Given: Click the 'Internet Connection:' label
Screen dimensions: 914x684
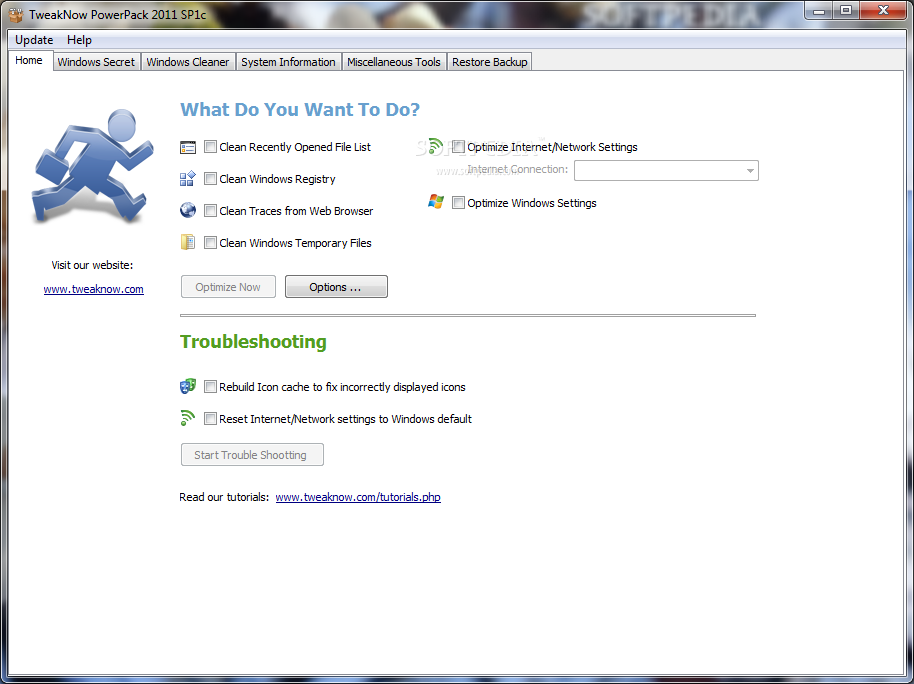Looking at the screenshot, I should click(518, 169).
